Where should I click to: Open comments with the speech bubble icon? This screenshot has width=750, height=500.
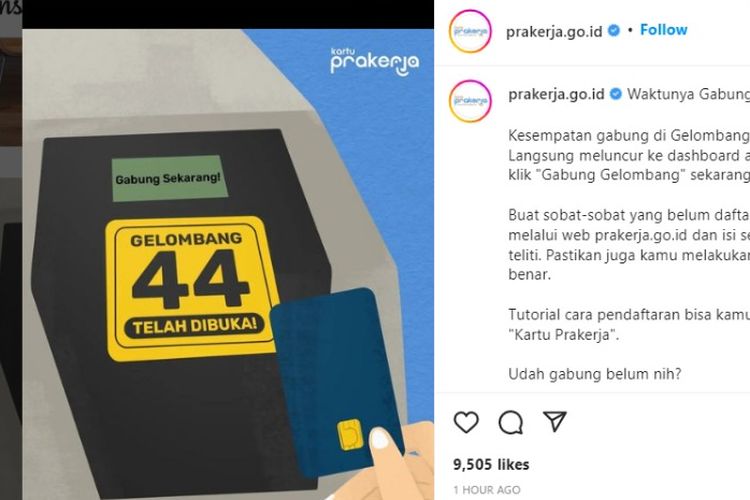pyautogui.click(x=510, y=422)
